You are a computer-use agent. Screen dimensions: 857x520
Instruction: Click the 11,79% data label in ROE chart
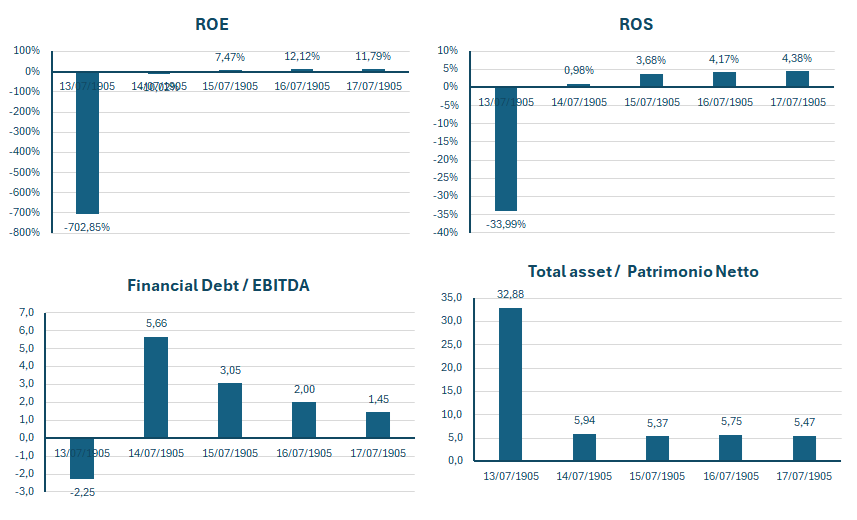click(x=373, y=56)
